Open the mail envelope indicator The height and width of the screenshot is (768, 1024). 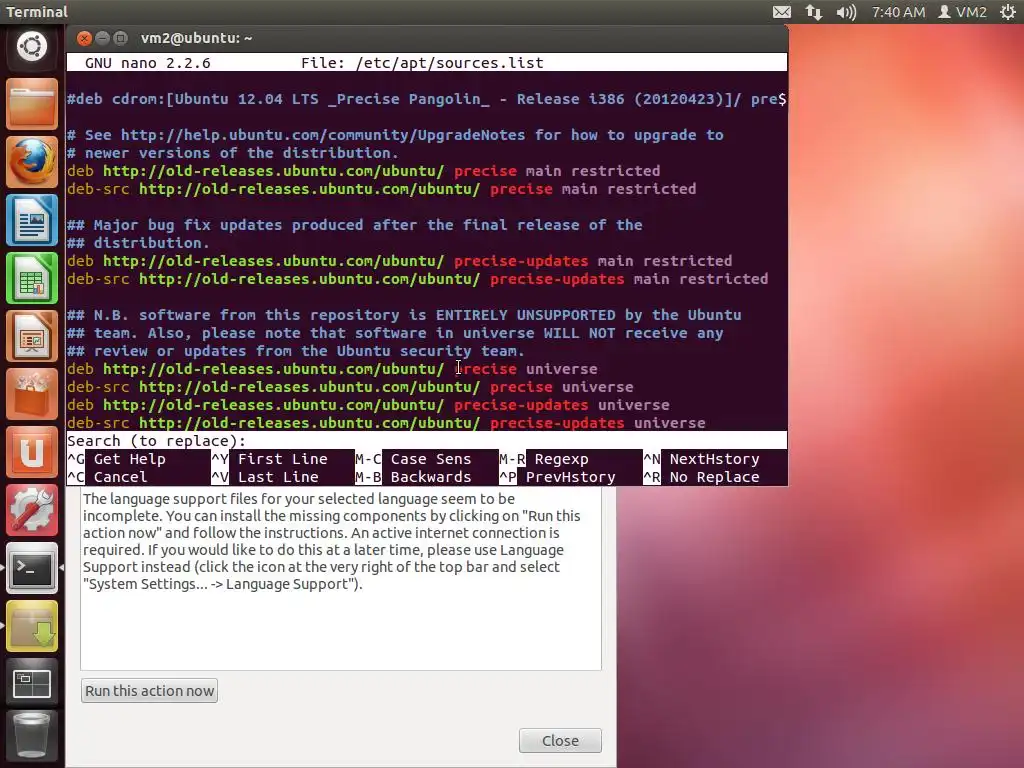782,12
